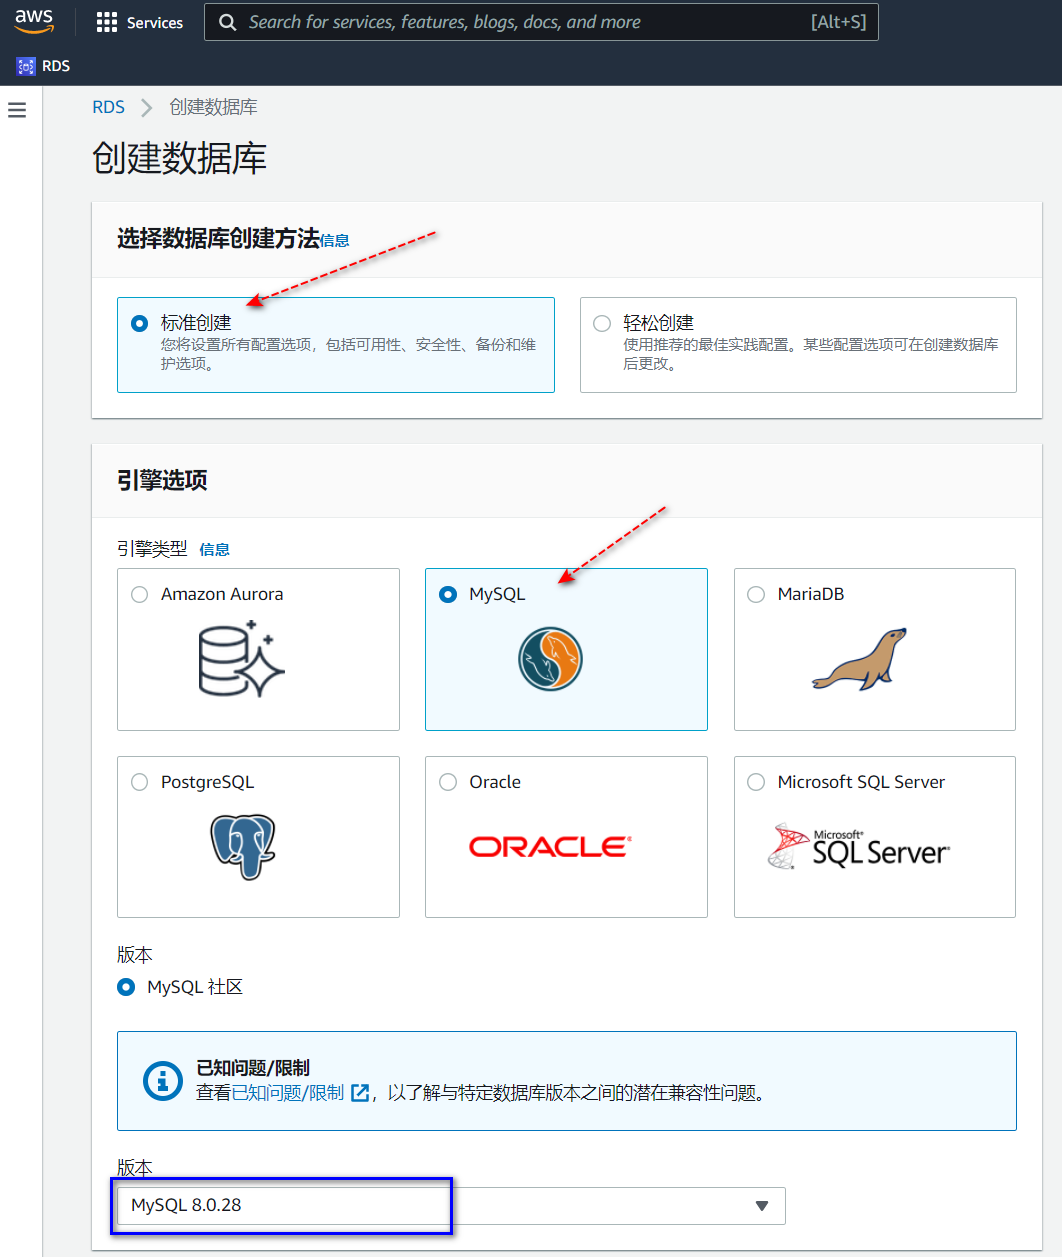Click the 引擎选项 section heading

pos(162,480)
